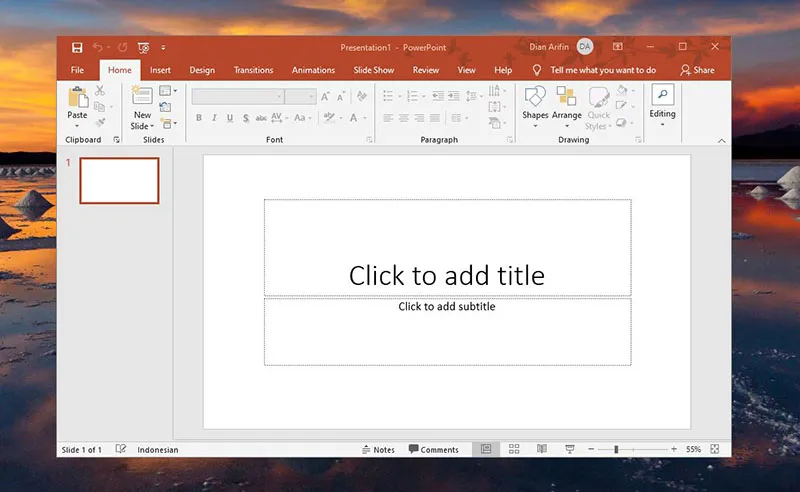Add a slide with the New Slide icon
The height and width of the screenshot is (492, 800).
click(142, 97)
